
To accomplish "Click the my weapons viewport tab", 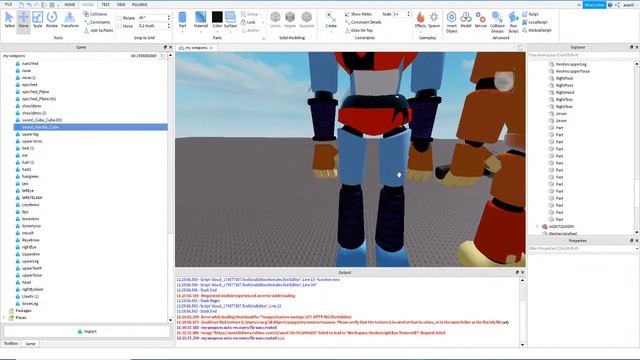I will point(196,48).
